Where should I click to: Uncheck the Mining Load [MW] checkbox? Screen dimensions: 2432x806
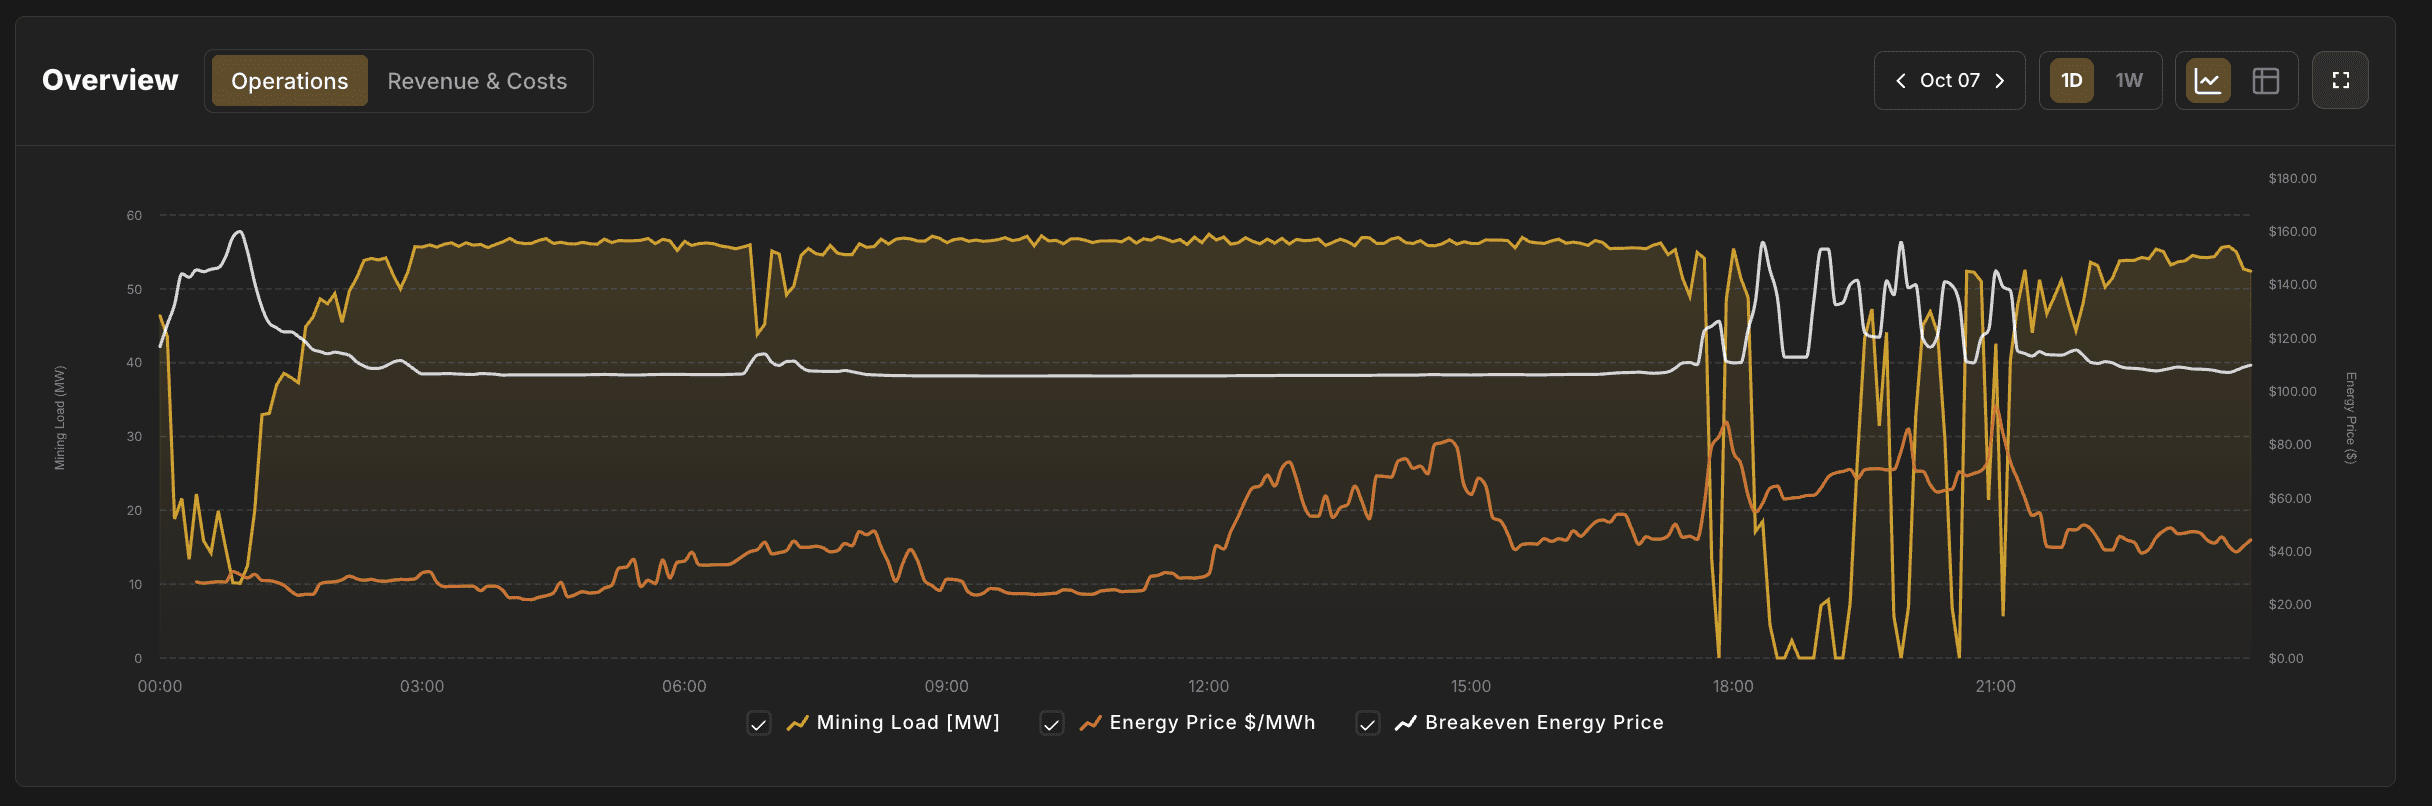coord(759,723)
